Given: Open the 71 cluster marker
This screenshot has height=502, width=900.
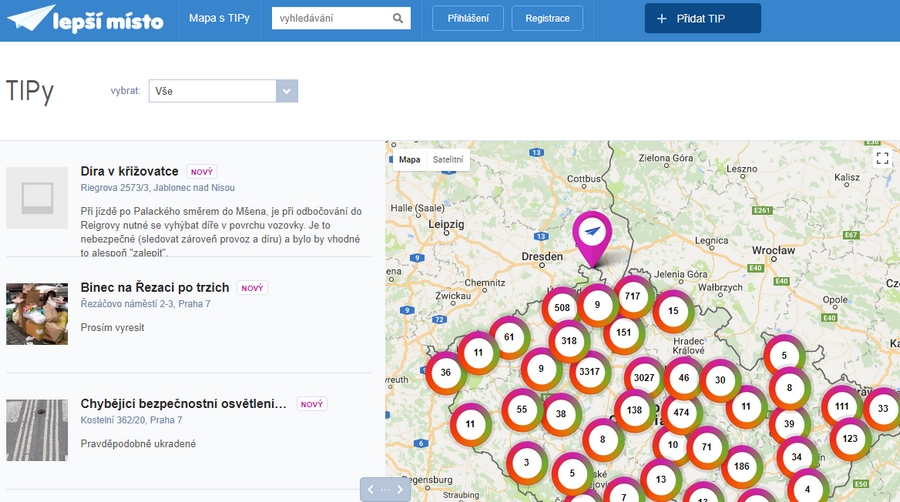Looking at the screenshot, I should [x=707, y=447].
